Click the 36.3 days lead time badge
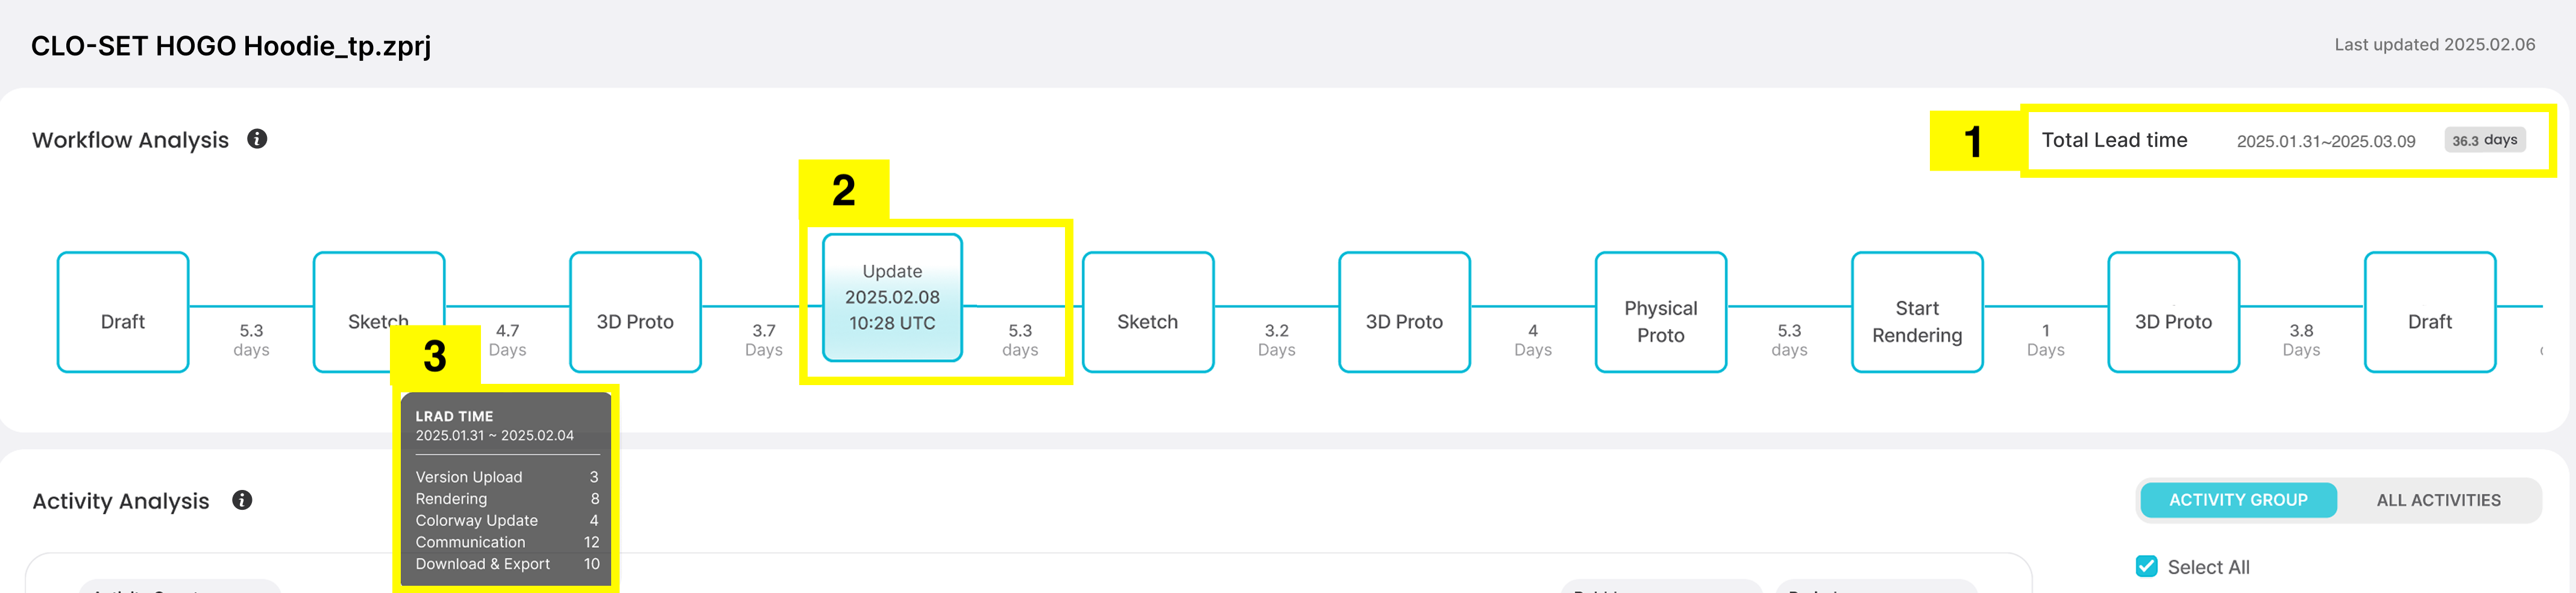Viewport: 2576px width, 593px height. [x=2485, y=140]
